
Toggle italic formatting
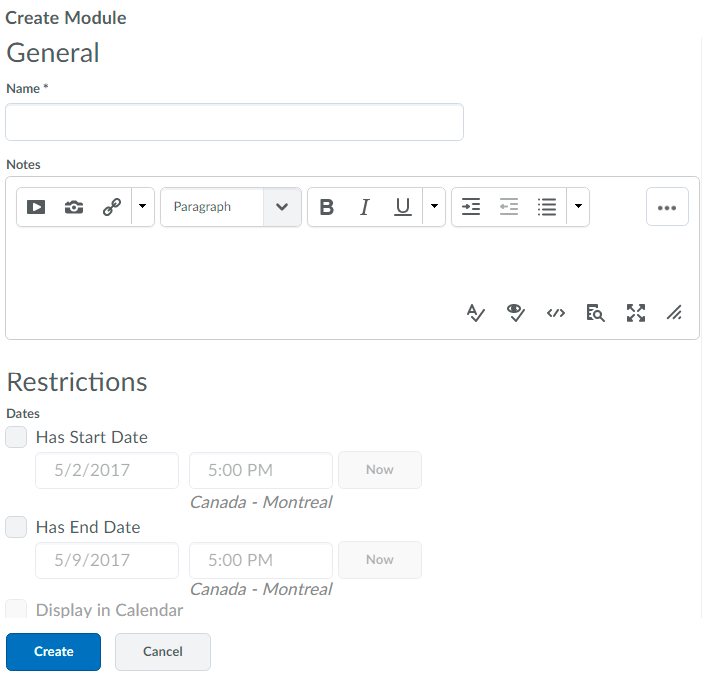(364, 207)
